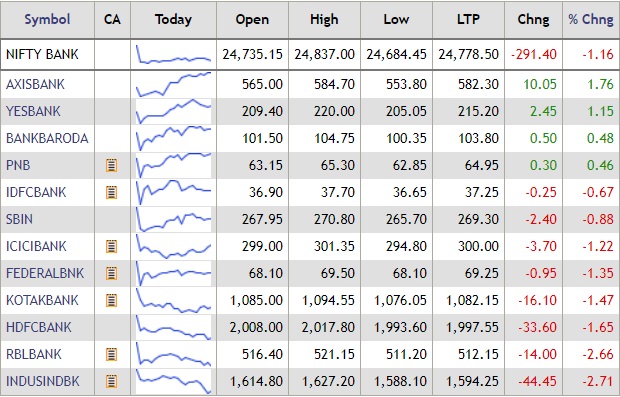View the INDUSINDBK today sparkline chart
Image resolution: width=620 pixels, height=397 pixels.
point(173,381)
